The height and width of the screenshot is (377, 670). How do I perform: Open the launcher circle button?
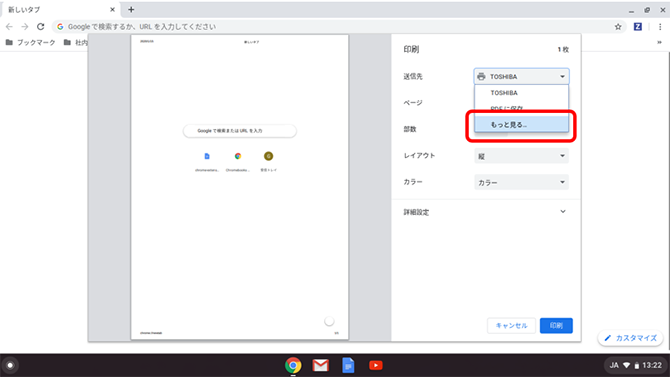click(10, 365)
